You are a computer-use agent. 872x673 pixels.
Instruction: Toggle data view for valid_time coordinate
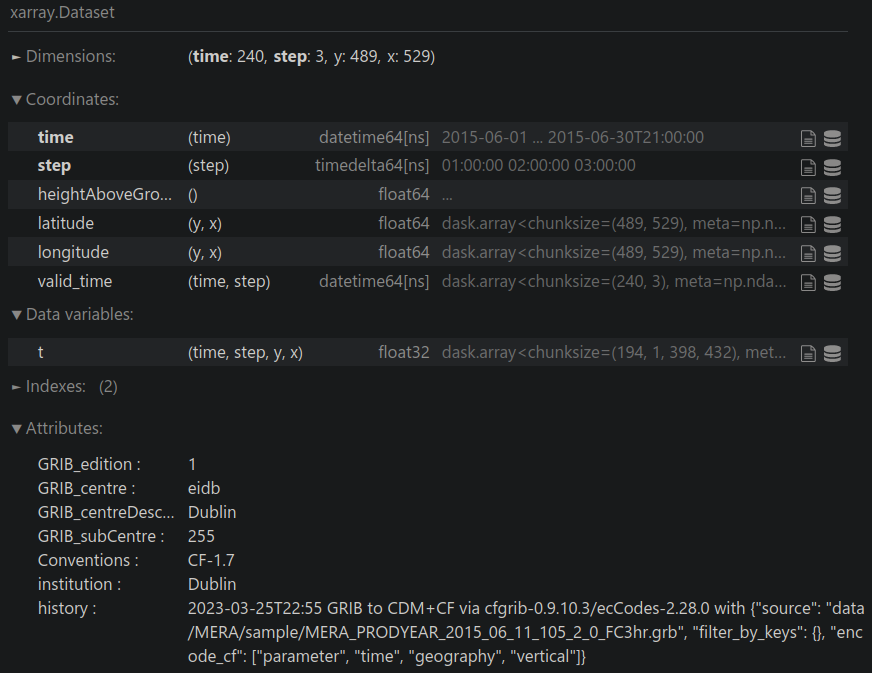tap(832, 282)
